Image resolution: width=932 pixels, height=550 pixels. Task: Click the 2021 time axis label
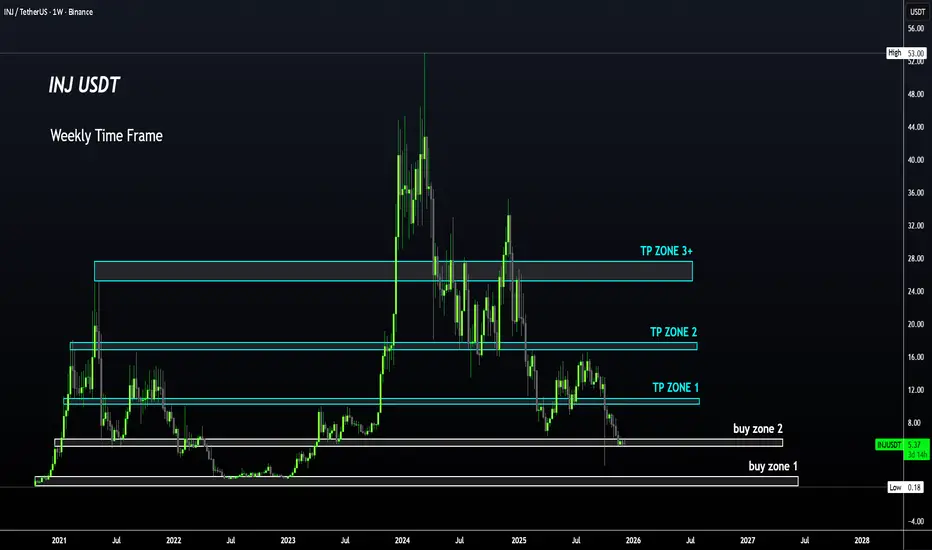[x=59, y=540]
